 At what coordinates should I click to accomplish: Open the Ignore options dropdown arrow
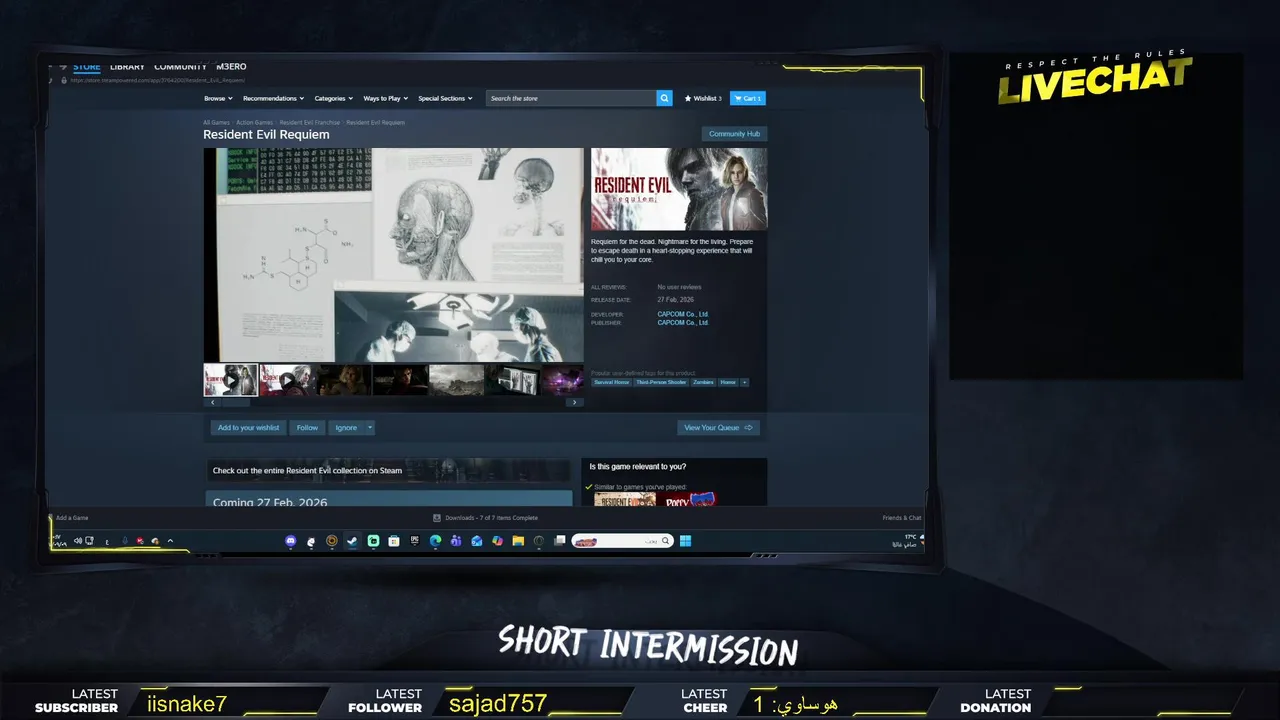pyautogui.click(x=370, y=428)
